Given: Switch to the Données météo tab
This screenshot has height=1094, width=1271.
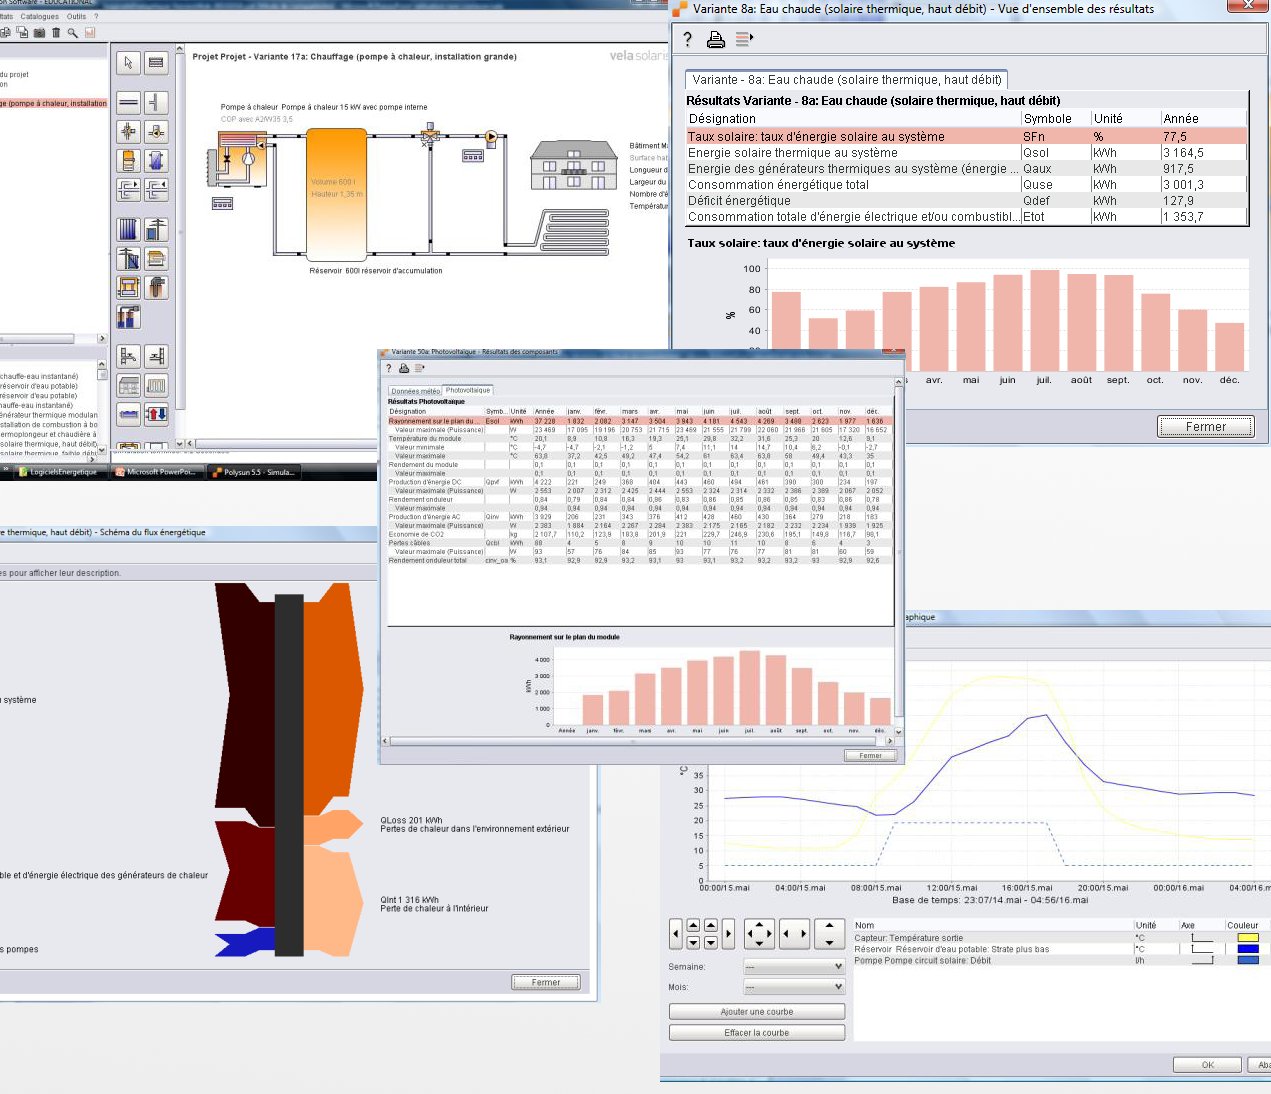Looking at the screenshot, I should (415, 391).
